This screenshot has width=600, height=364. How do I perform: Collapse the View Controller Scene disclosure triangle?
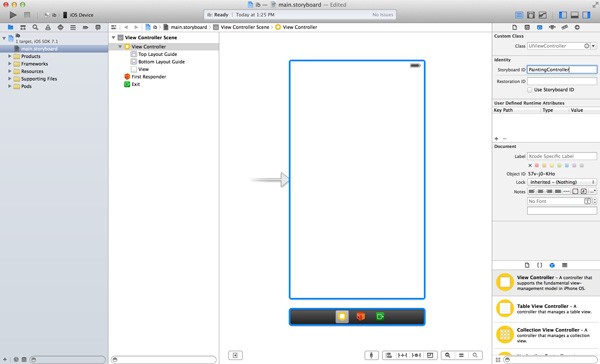(x=114, y=38)
